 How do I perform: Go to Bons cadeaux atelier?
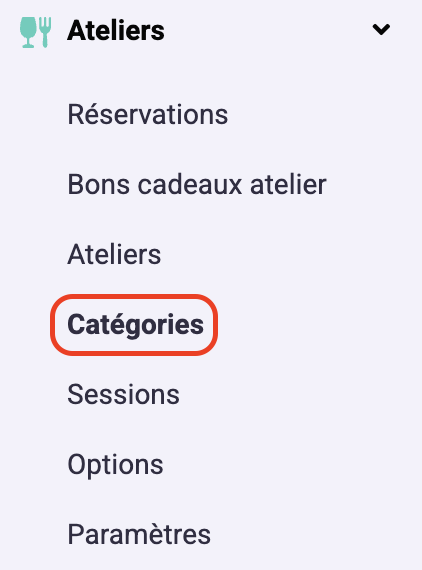[197, 185]
